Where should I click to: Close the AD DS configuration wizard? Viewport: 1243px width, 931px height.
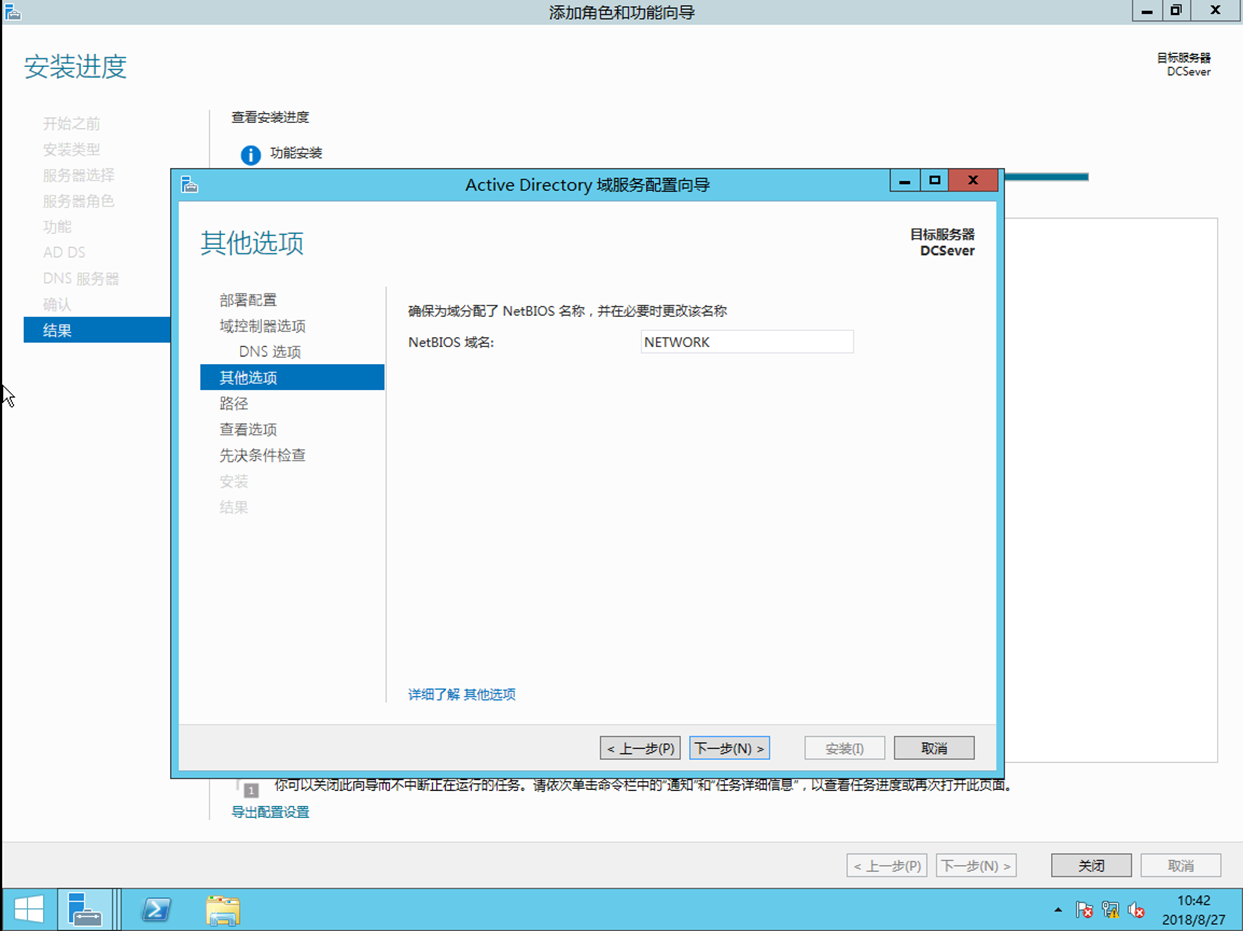973,181
